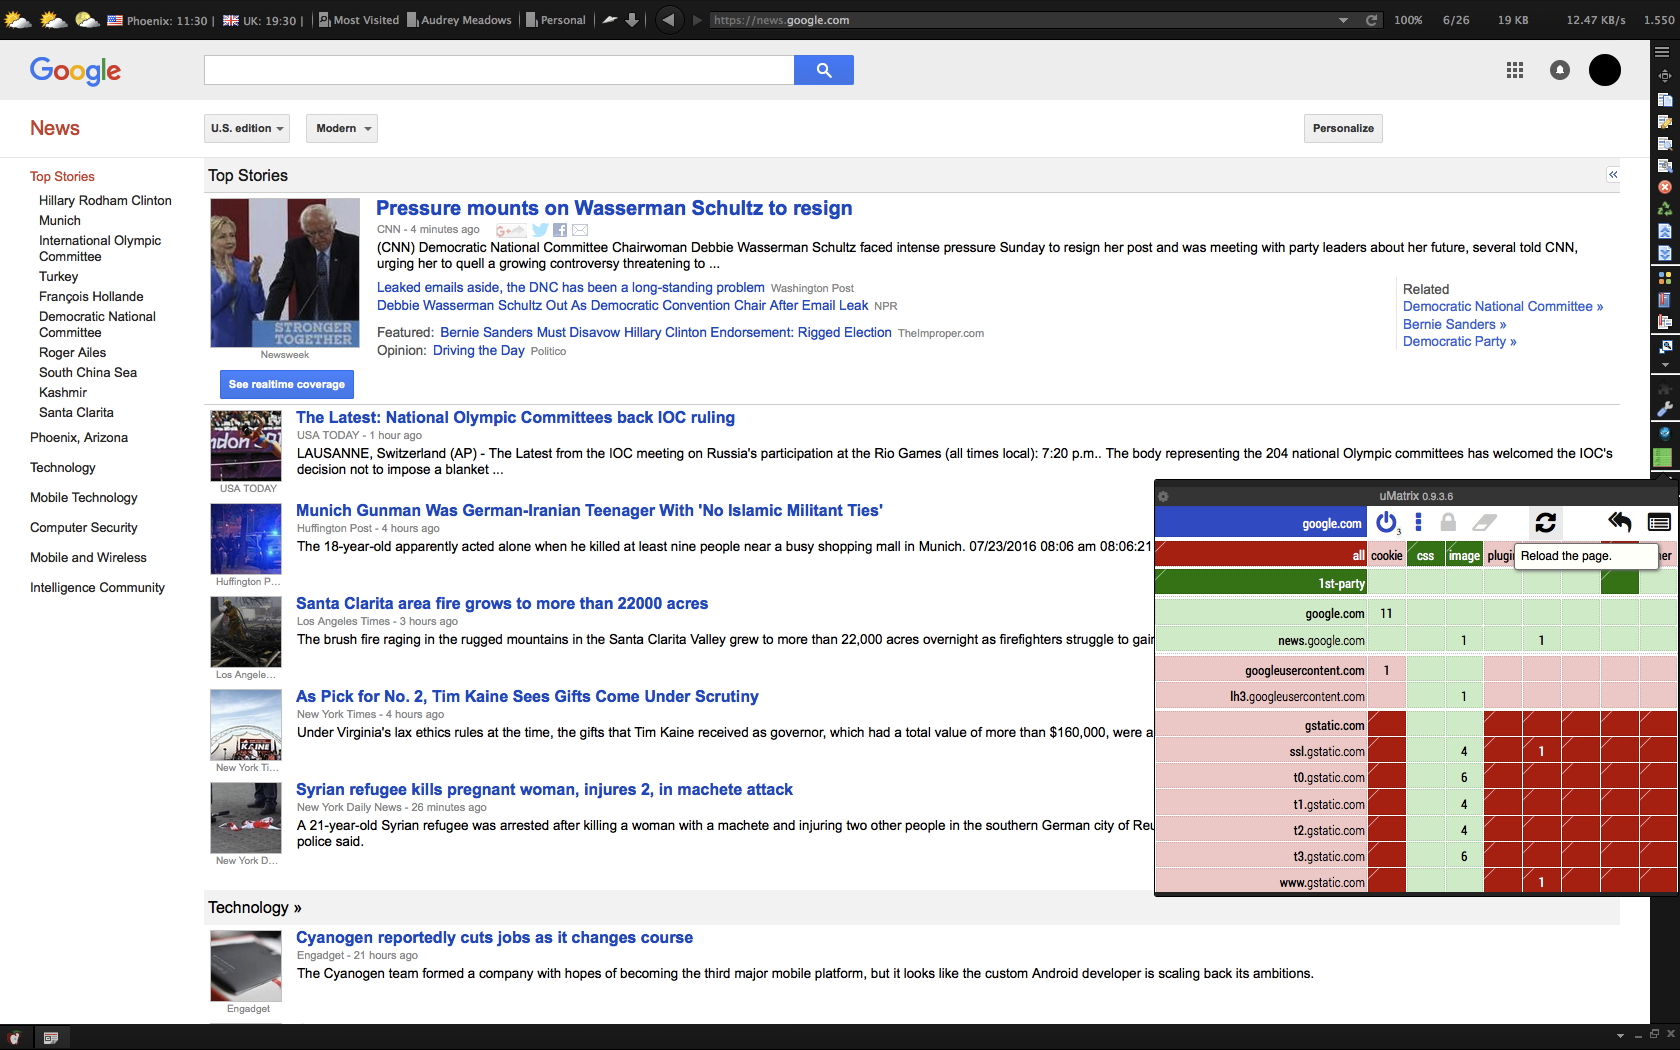Select Phoenix, Arizona in sidebar

(79, 437)
